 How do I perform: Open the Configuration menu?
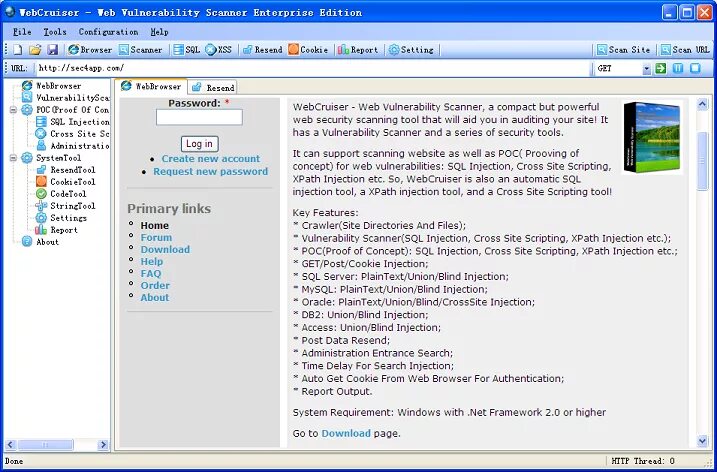click(108, 32)
